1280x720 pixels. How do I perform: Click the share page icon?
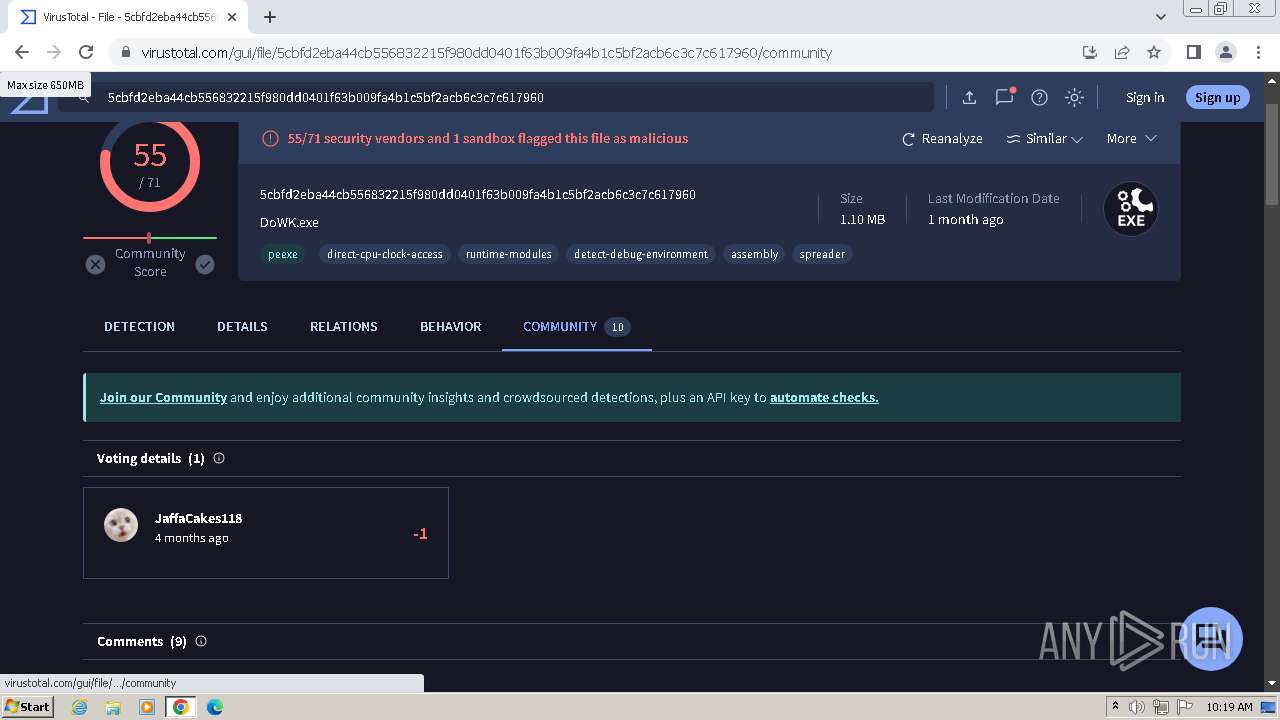(1122, 52)
